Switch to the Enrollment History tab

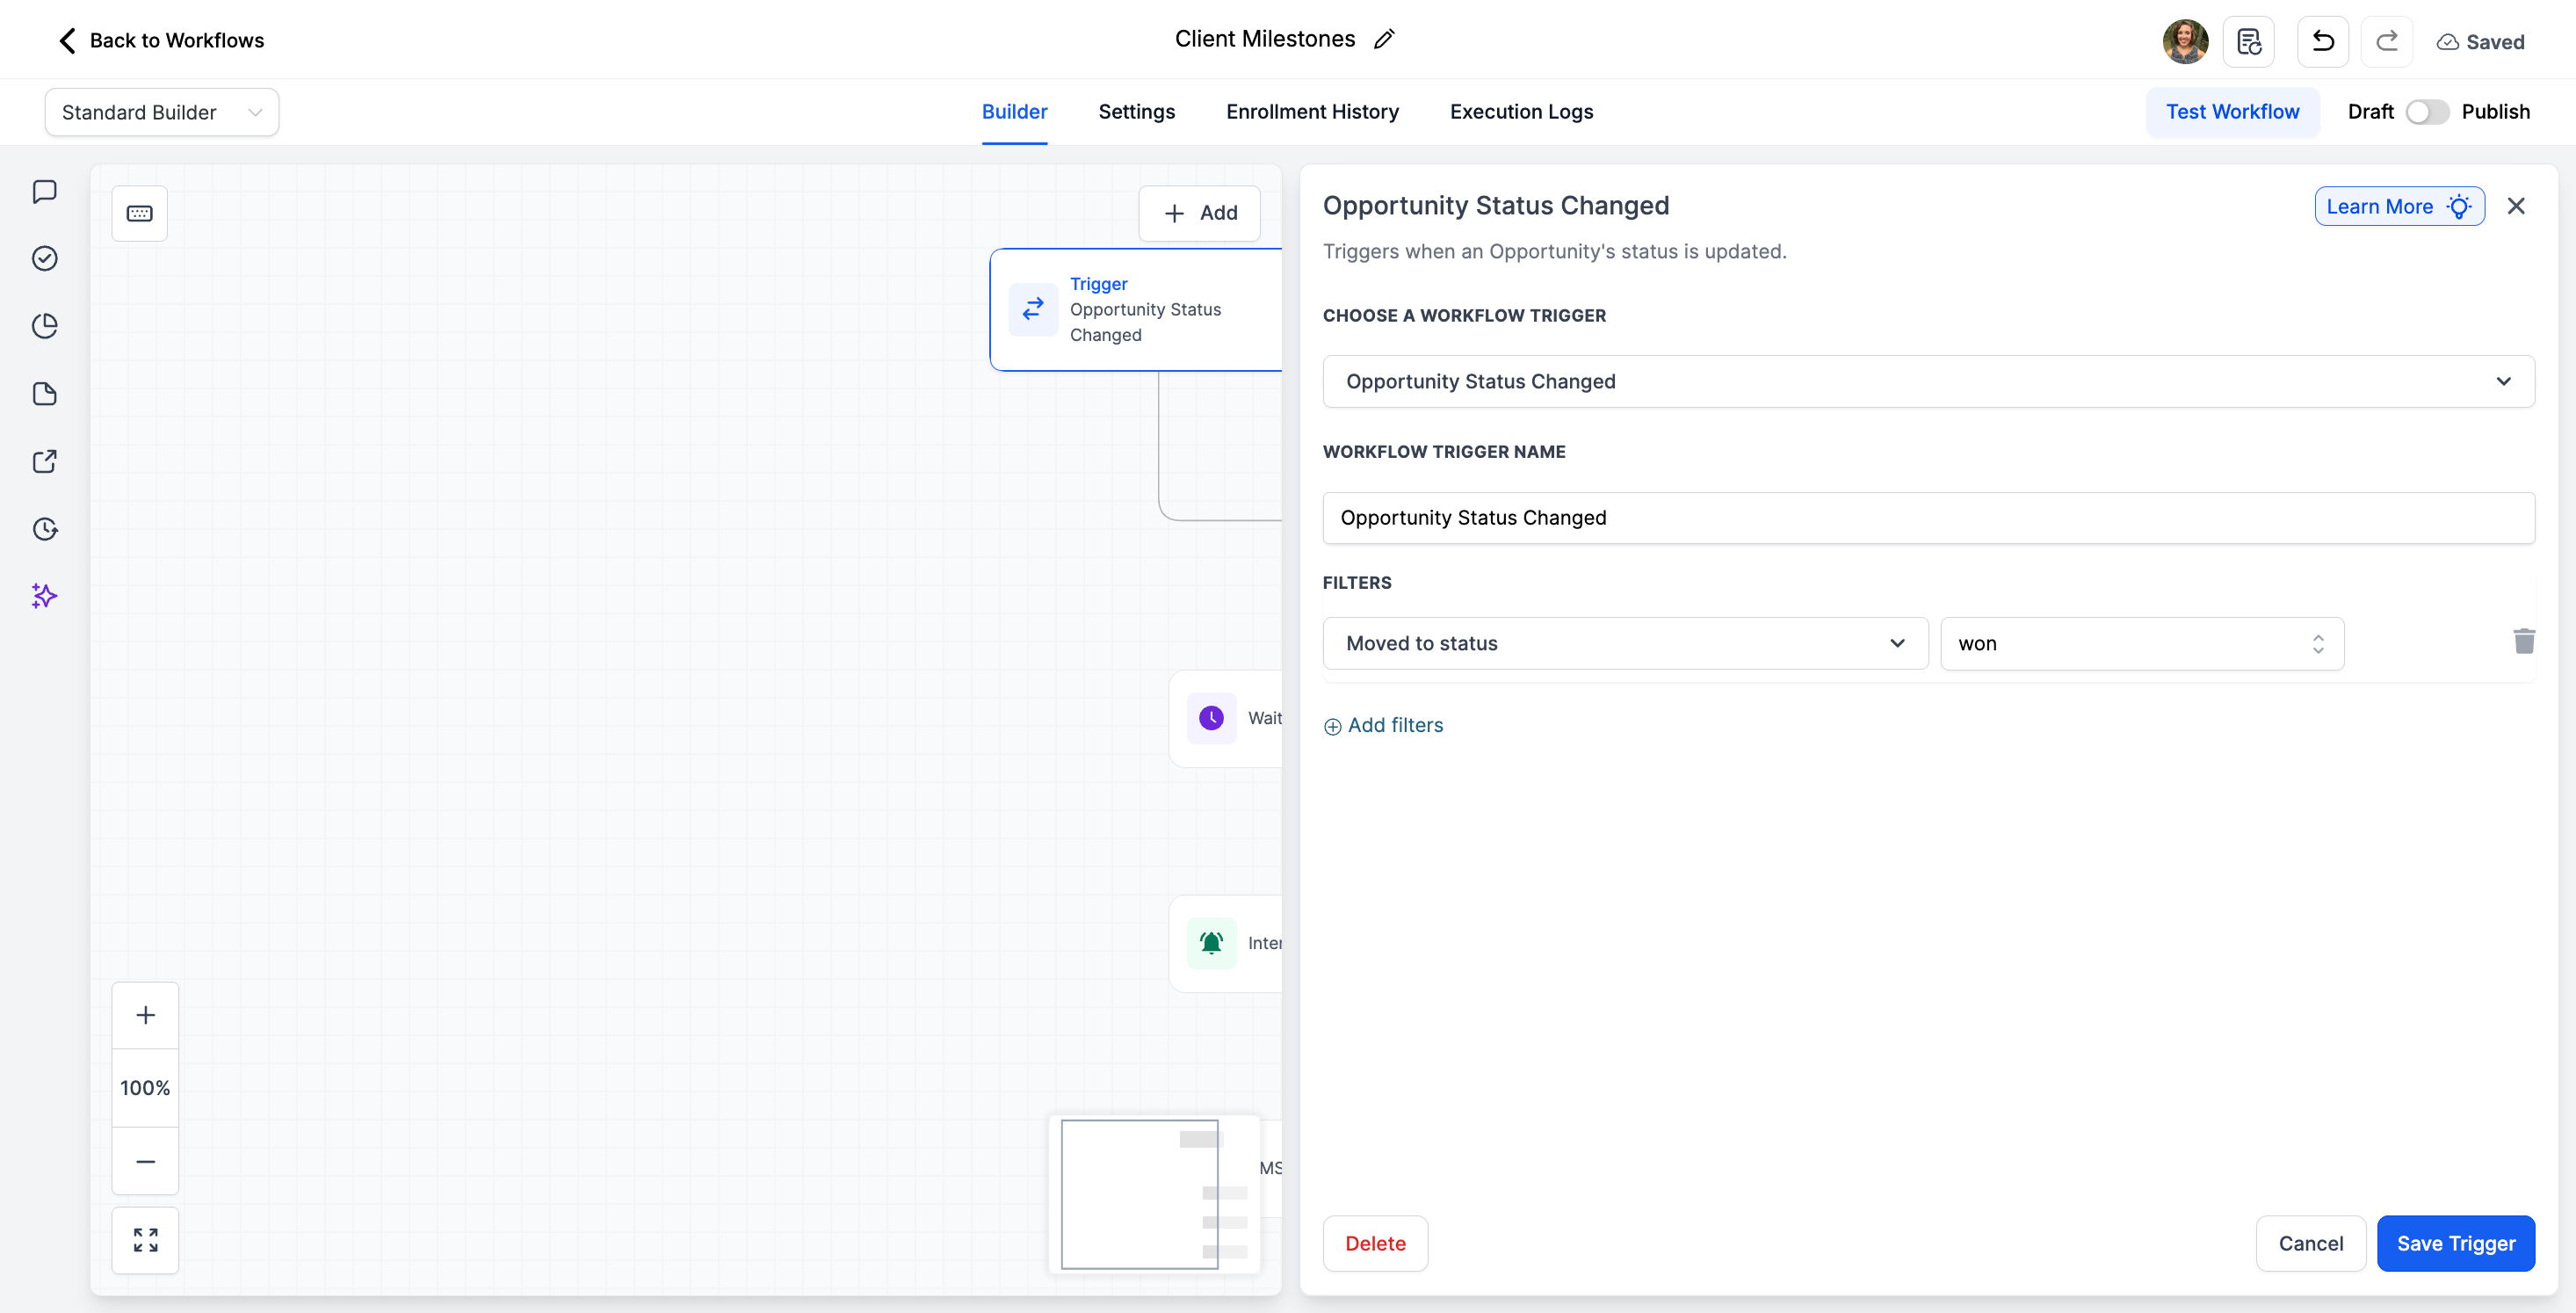click(x=1312, y=112)
